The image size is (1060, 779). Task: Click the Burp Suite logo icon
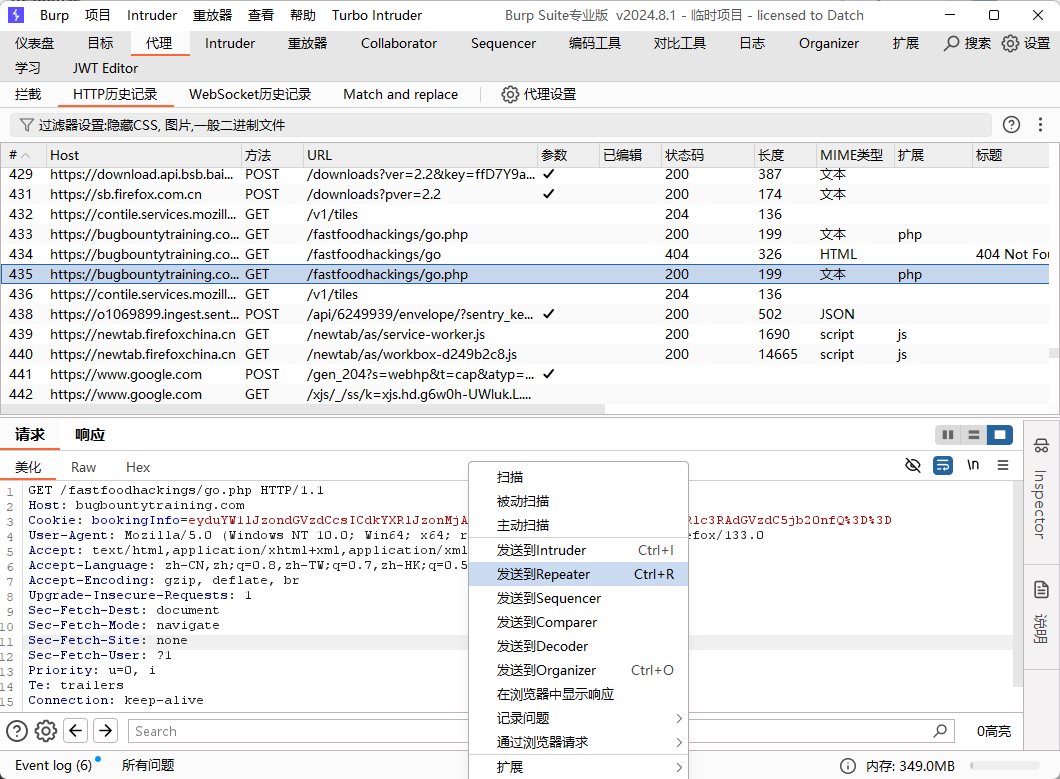click(16, 15)
